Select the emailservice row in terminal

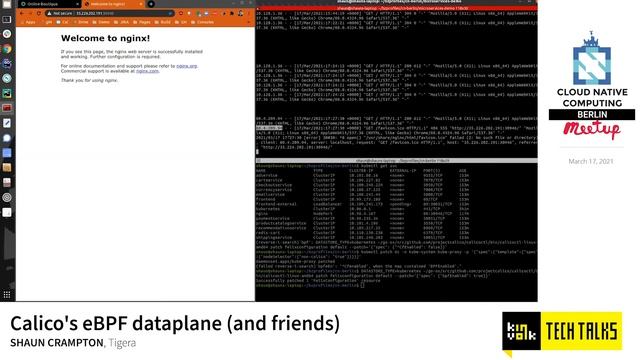coord(362,195)
